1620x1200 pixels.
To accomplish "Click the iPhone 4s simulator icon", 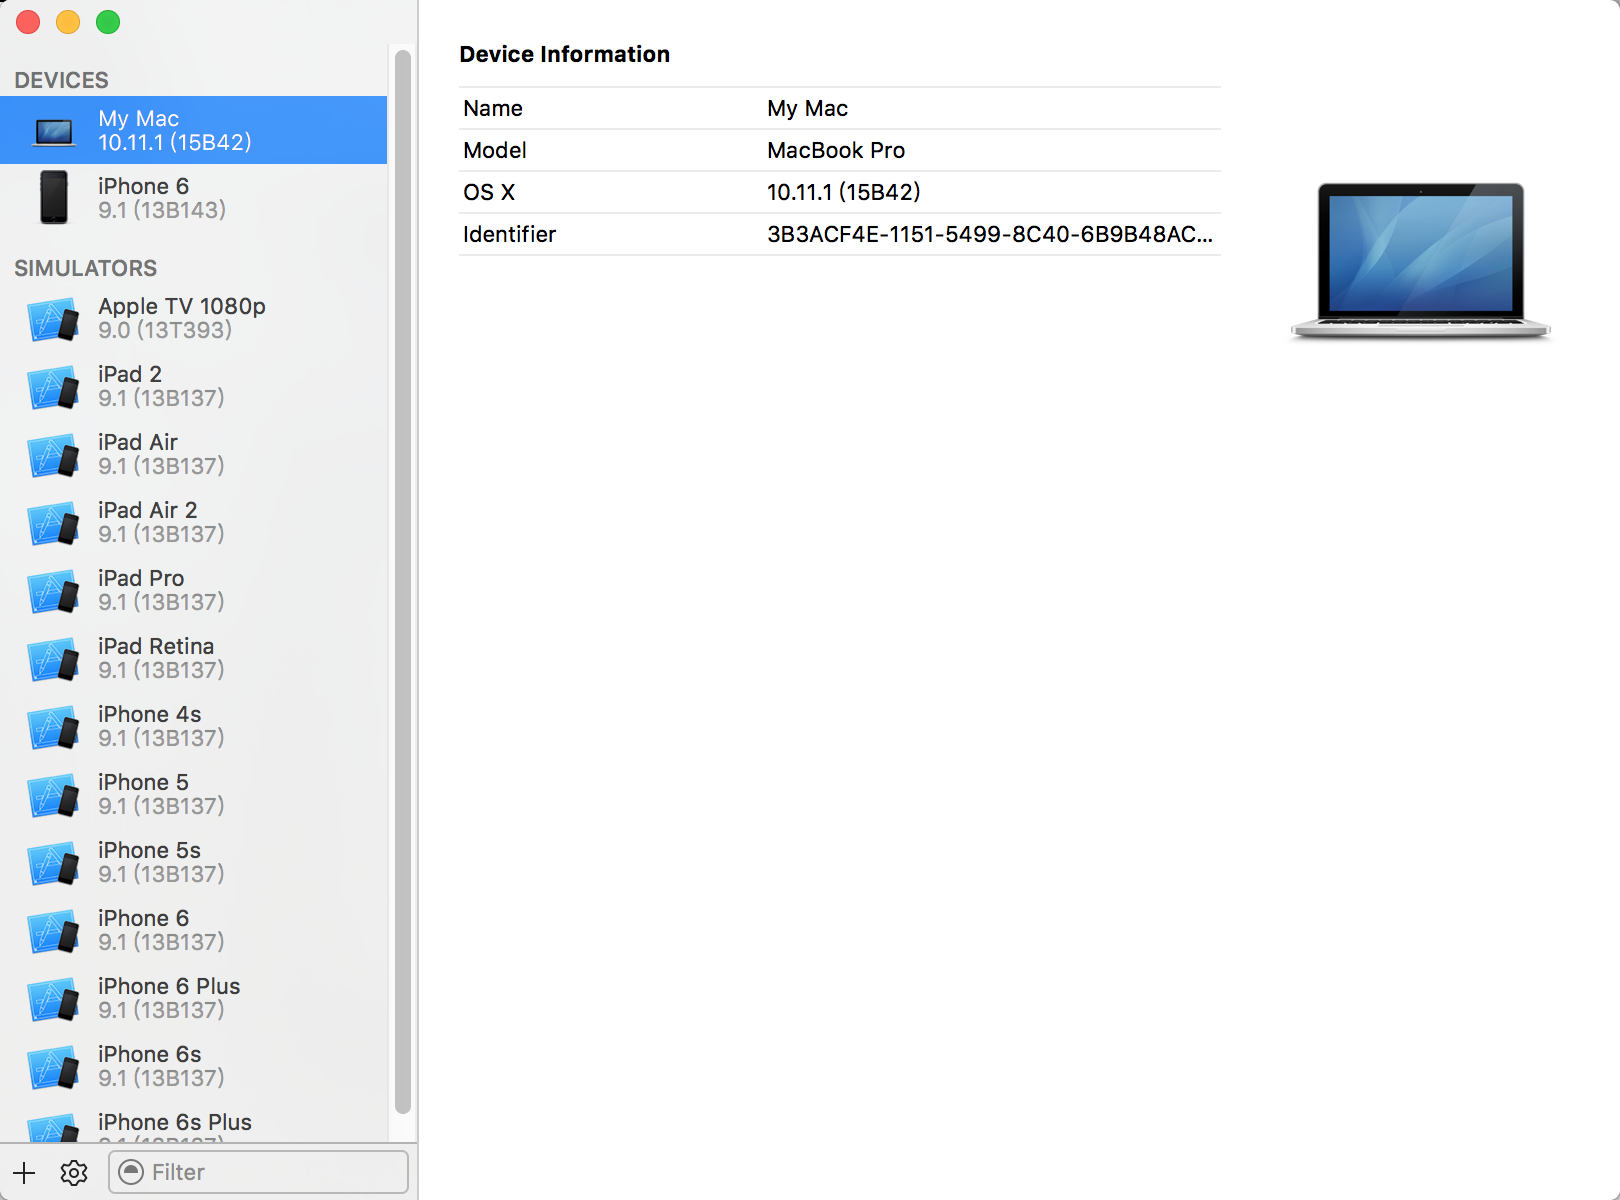I will coord(54,727).
